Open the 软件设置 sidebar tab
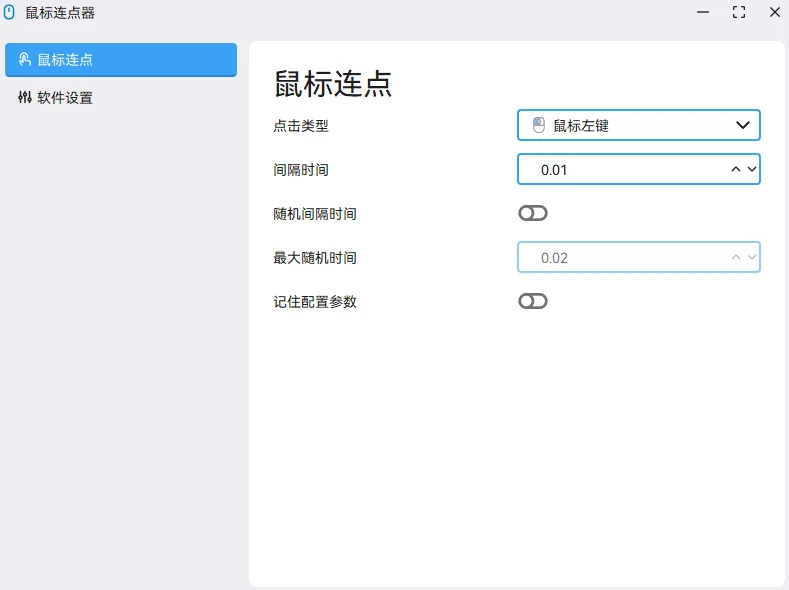Screen dimensions: 789x590 (x=121, y=98)
